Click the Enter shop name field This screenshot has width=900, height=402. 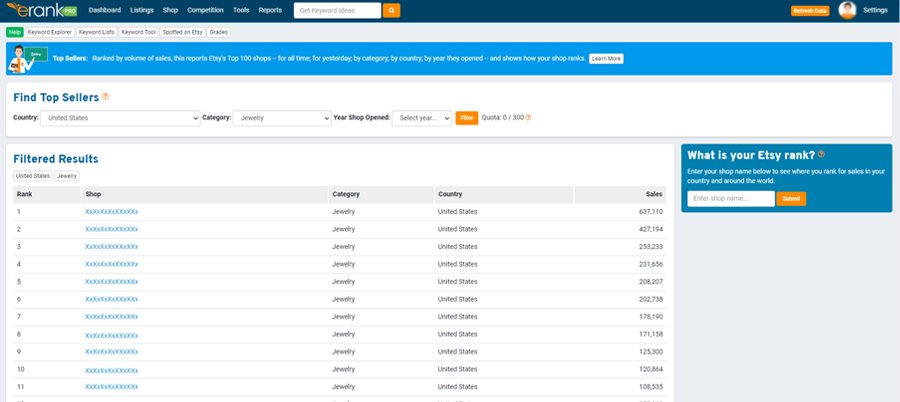click(x=731, y=199)
